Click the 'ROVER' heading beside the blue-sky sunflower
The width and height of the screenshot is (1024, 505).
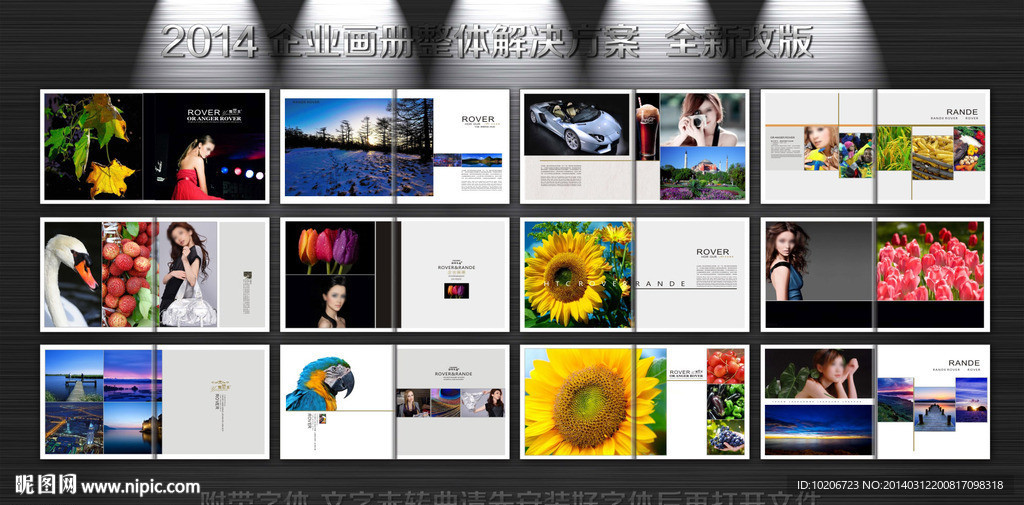pyautogui.click(x=712, y=252)
